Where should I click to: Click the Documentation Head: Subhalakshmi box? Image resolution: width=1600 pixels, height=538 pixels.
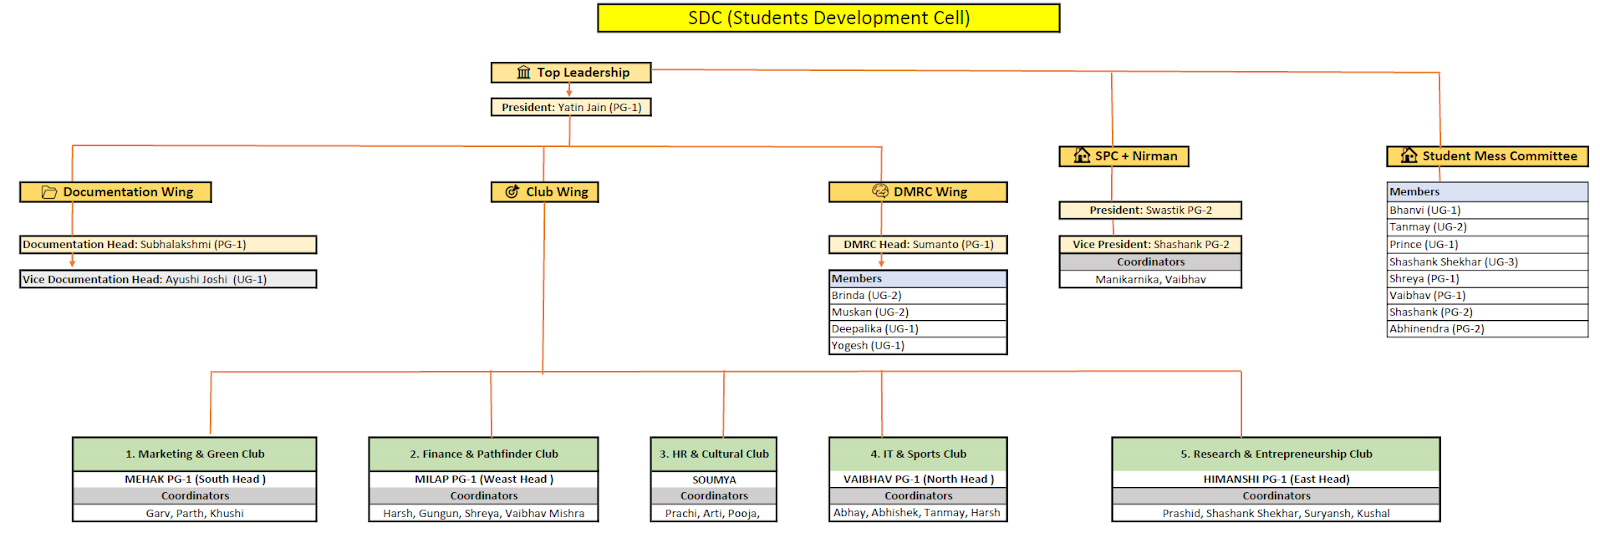coord(168,244)
